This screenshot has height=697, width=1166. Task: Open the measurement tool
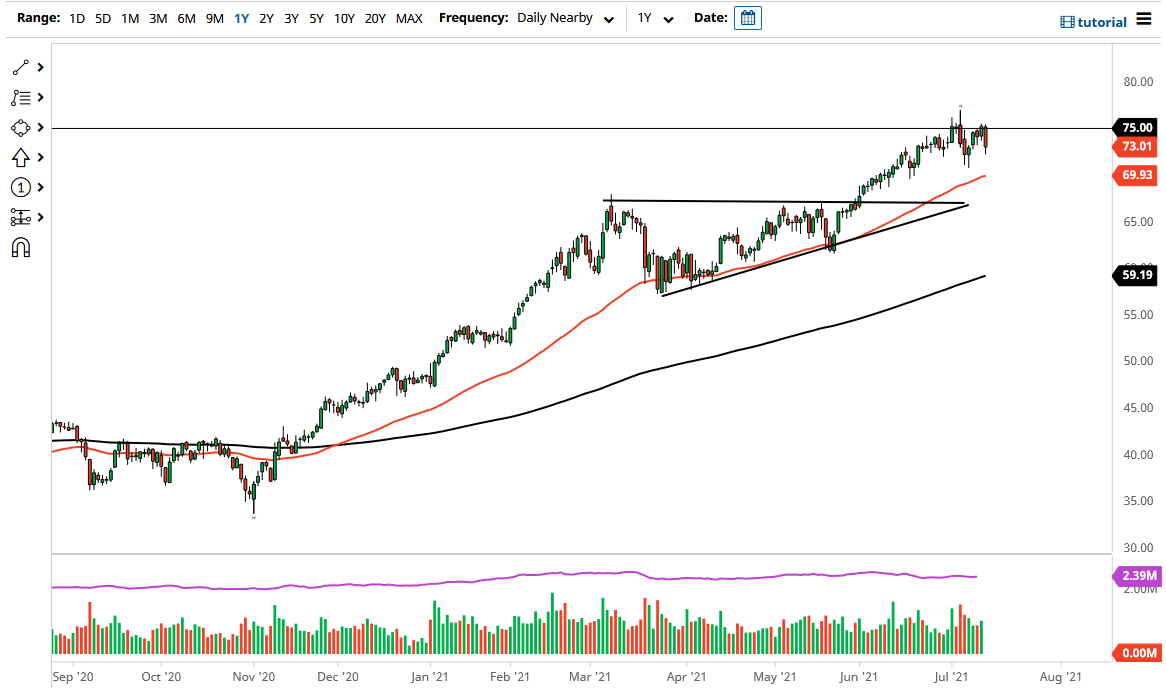(20, 217)
